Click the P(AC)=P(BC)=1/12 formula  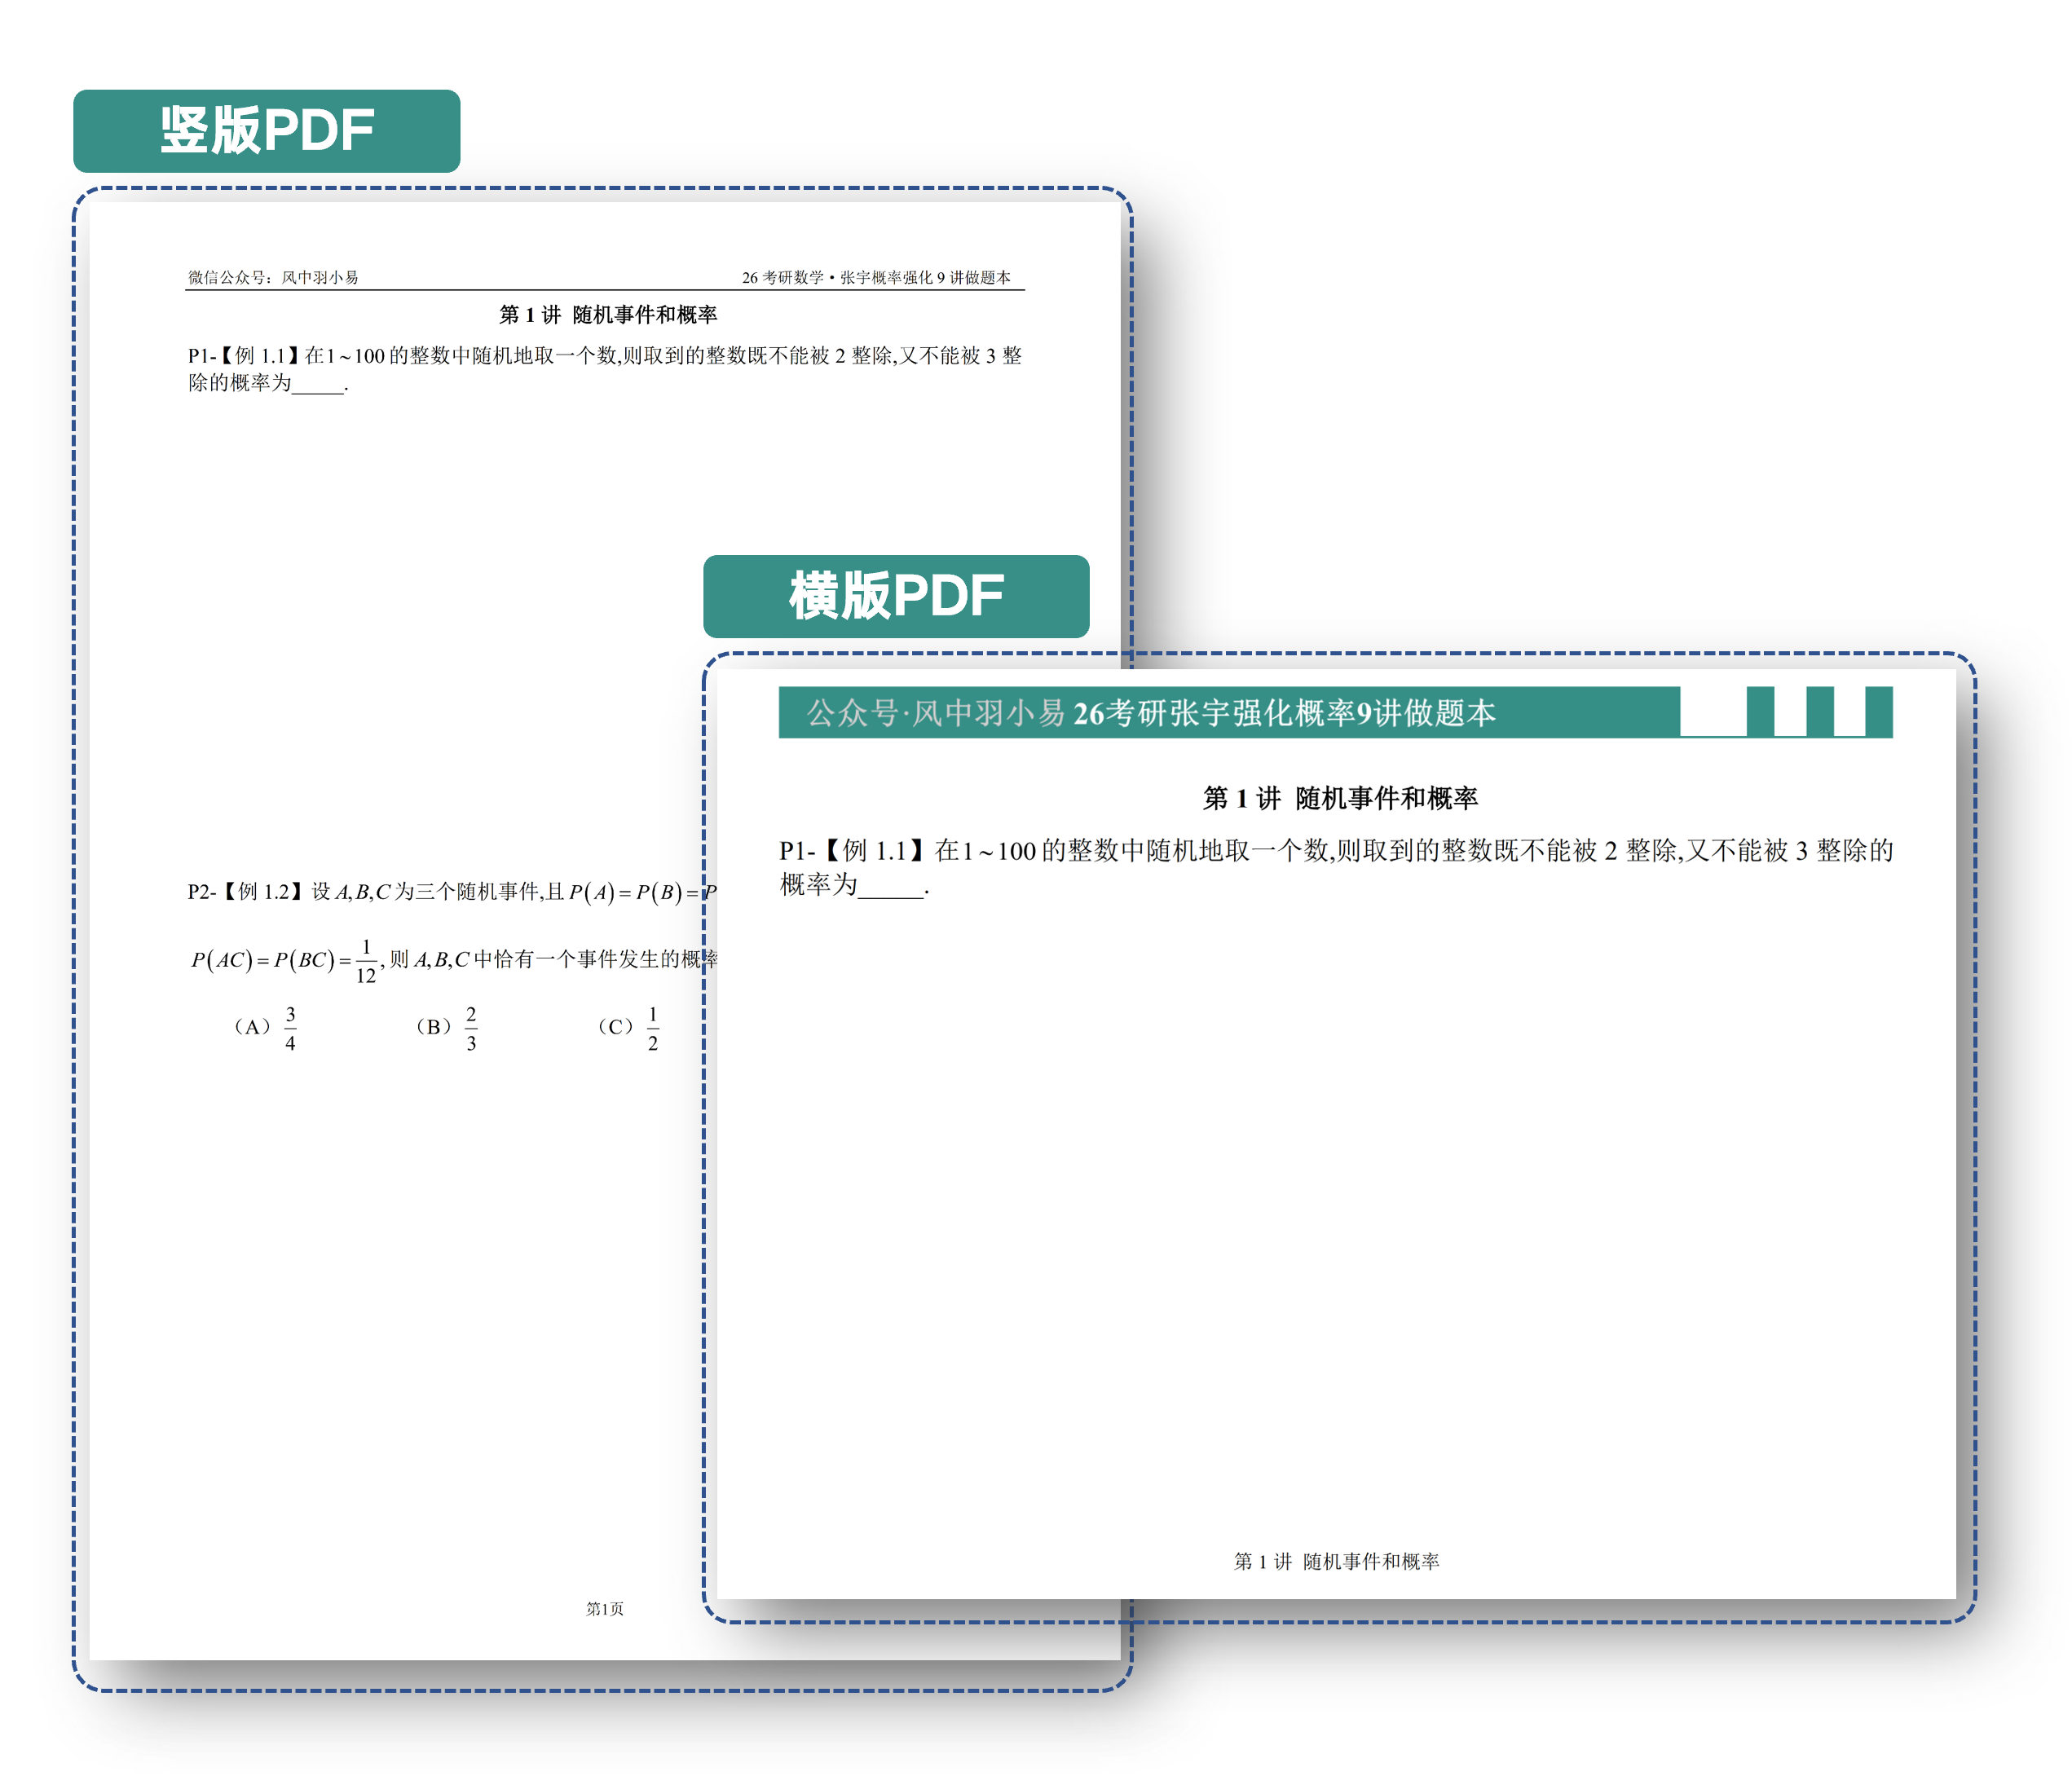click(x=284, y=960)
